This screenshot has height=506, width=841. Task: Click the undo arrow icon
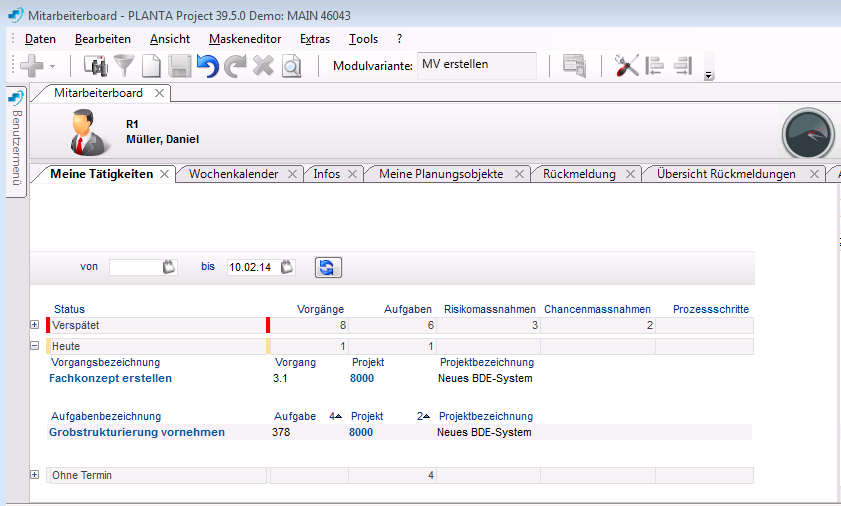click(x=207, y=66)
